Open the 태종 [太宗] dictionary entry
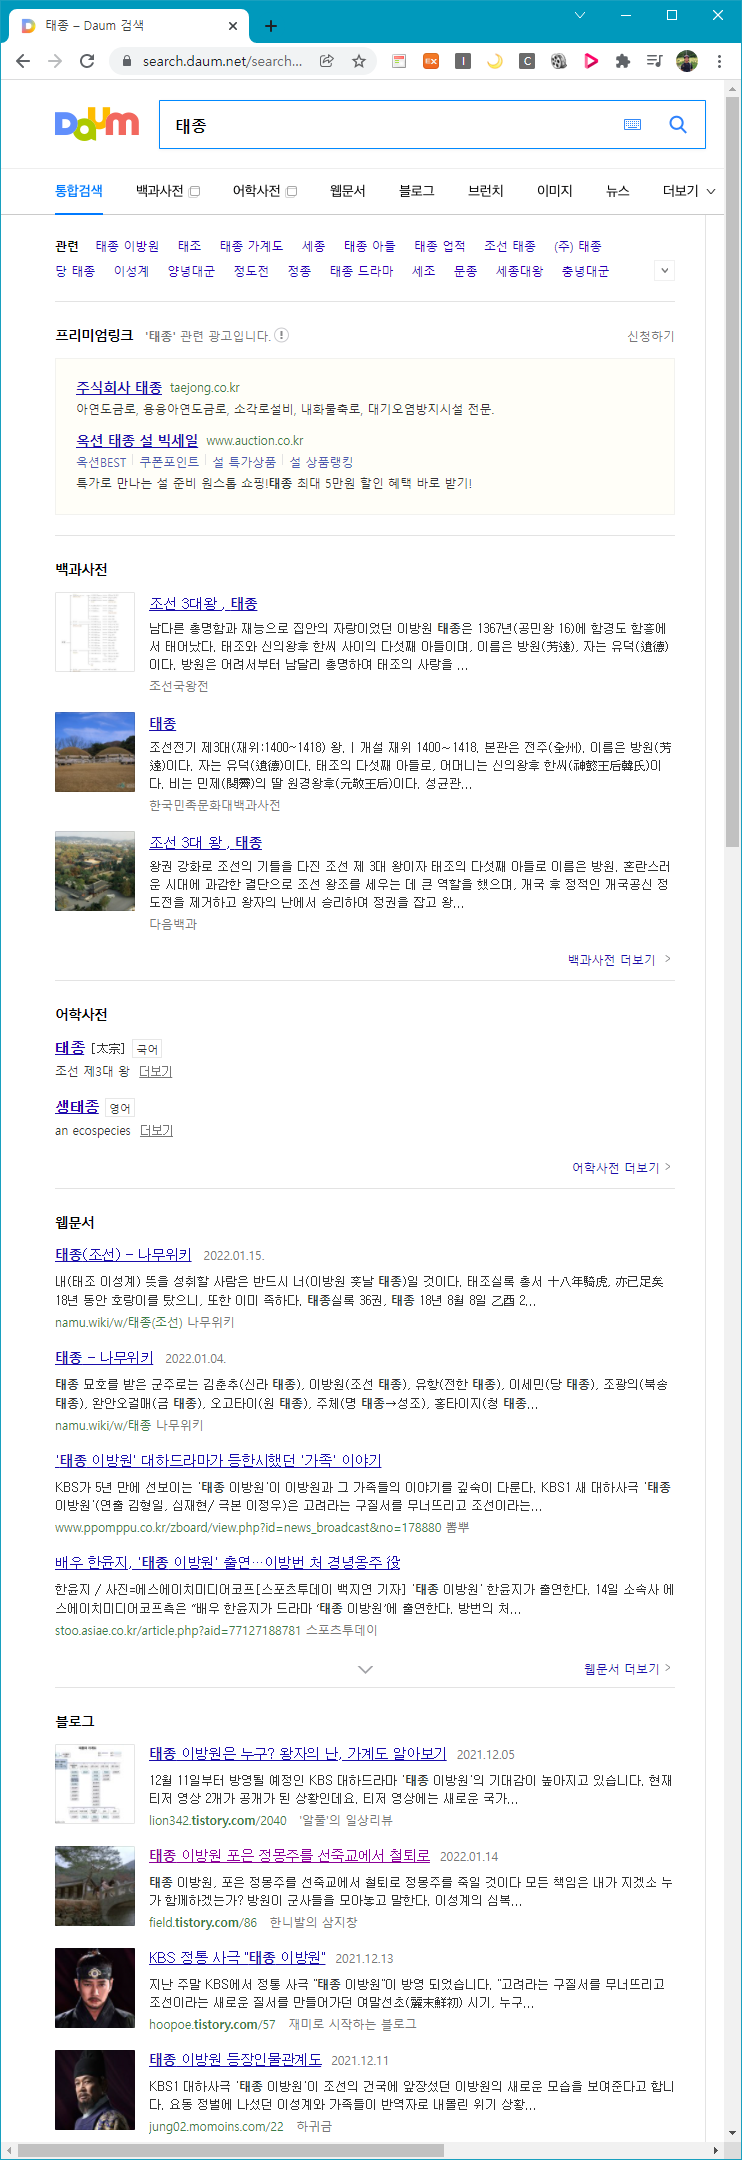742x2160 pixels. (x=70, y=1047)
